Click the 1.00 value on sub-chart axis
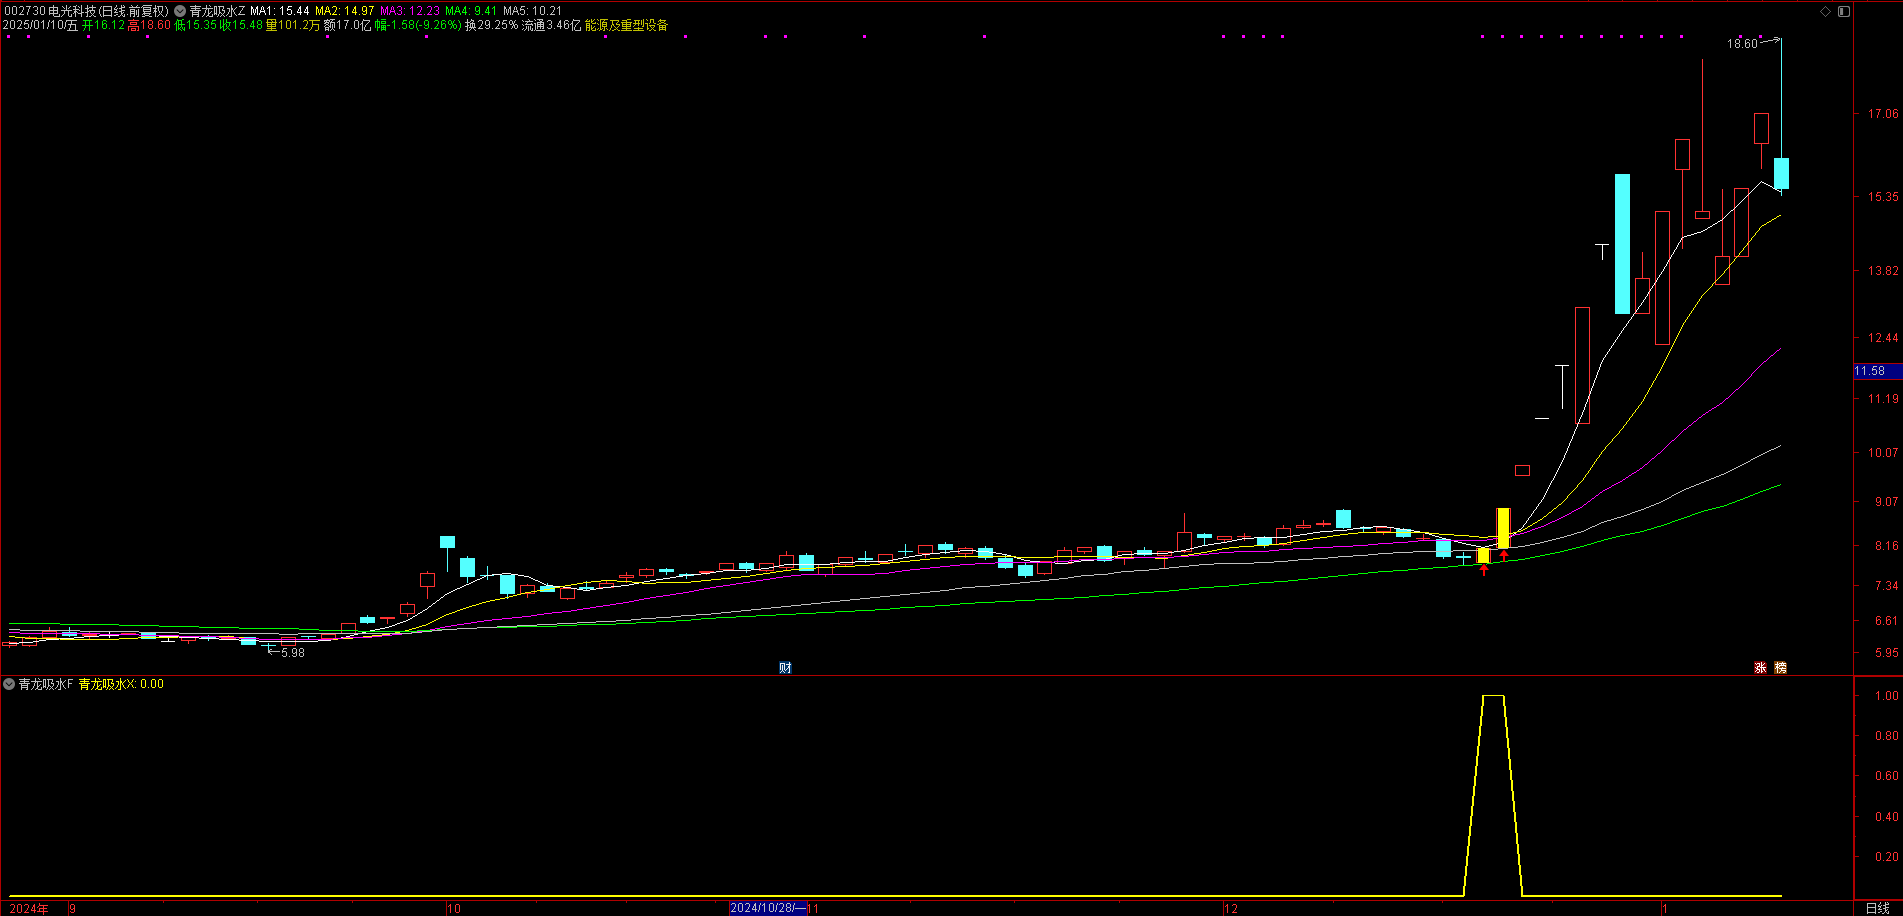1903x916 pixels. 1887,695
